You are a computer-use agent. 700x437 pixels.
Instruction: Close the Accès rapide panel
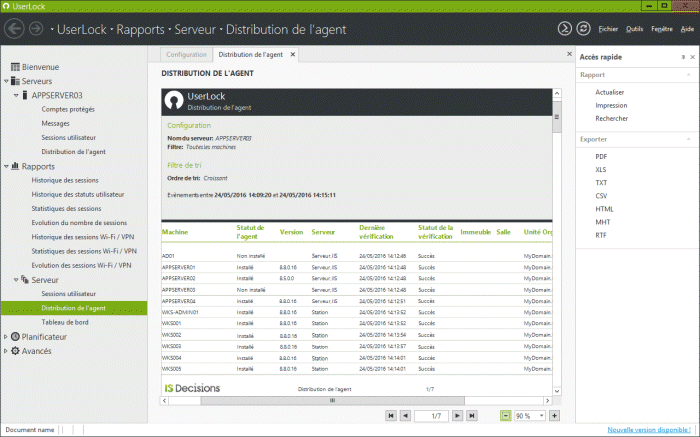(x=692, y=57)
